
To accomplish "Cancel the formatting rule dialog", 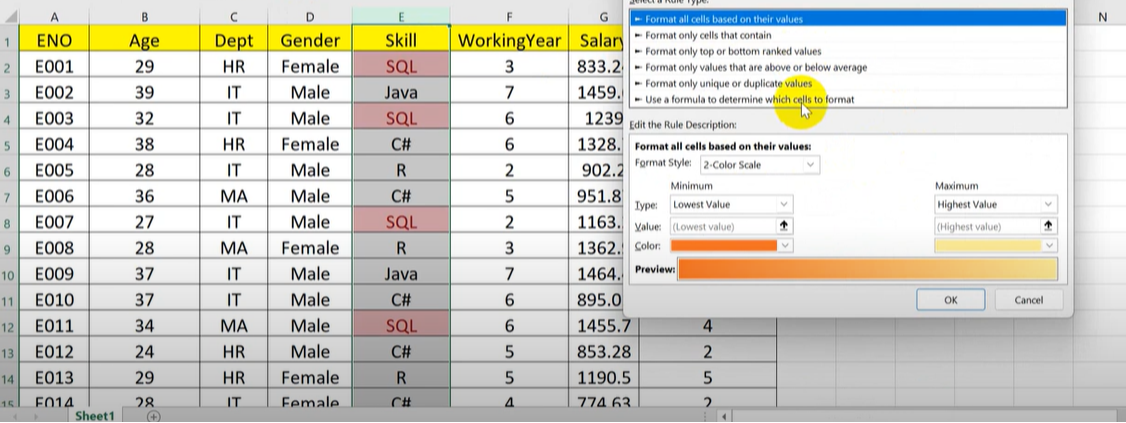I will tap(1028, 300).
